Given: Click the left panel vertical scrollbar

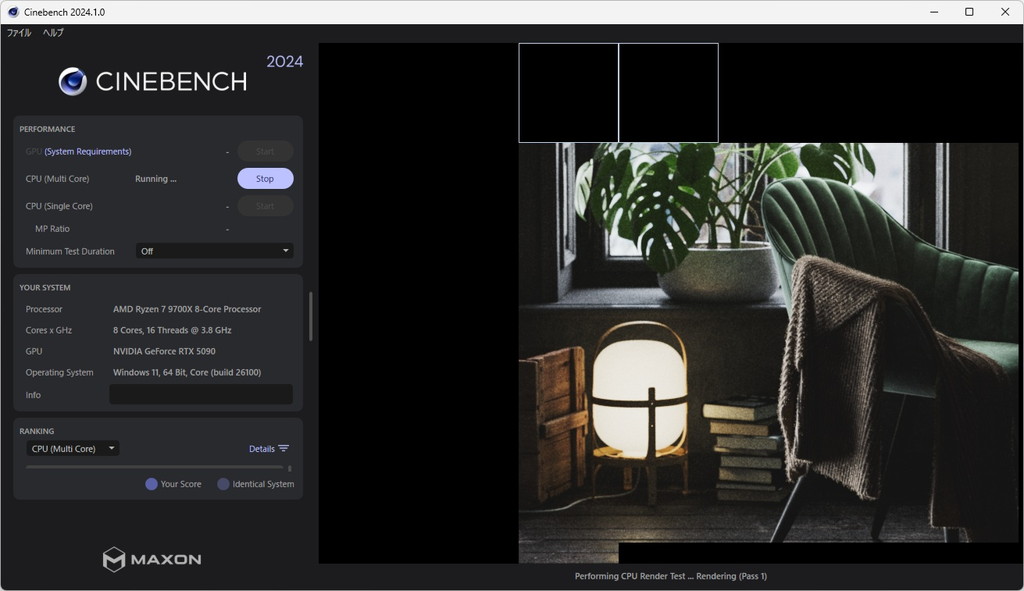Looking at the screenshot, I should tap(311, 316).
